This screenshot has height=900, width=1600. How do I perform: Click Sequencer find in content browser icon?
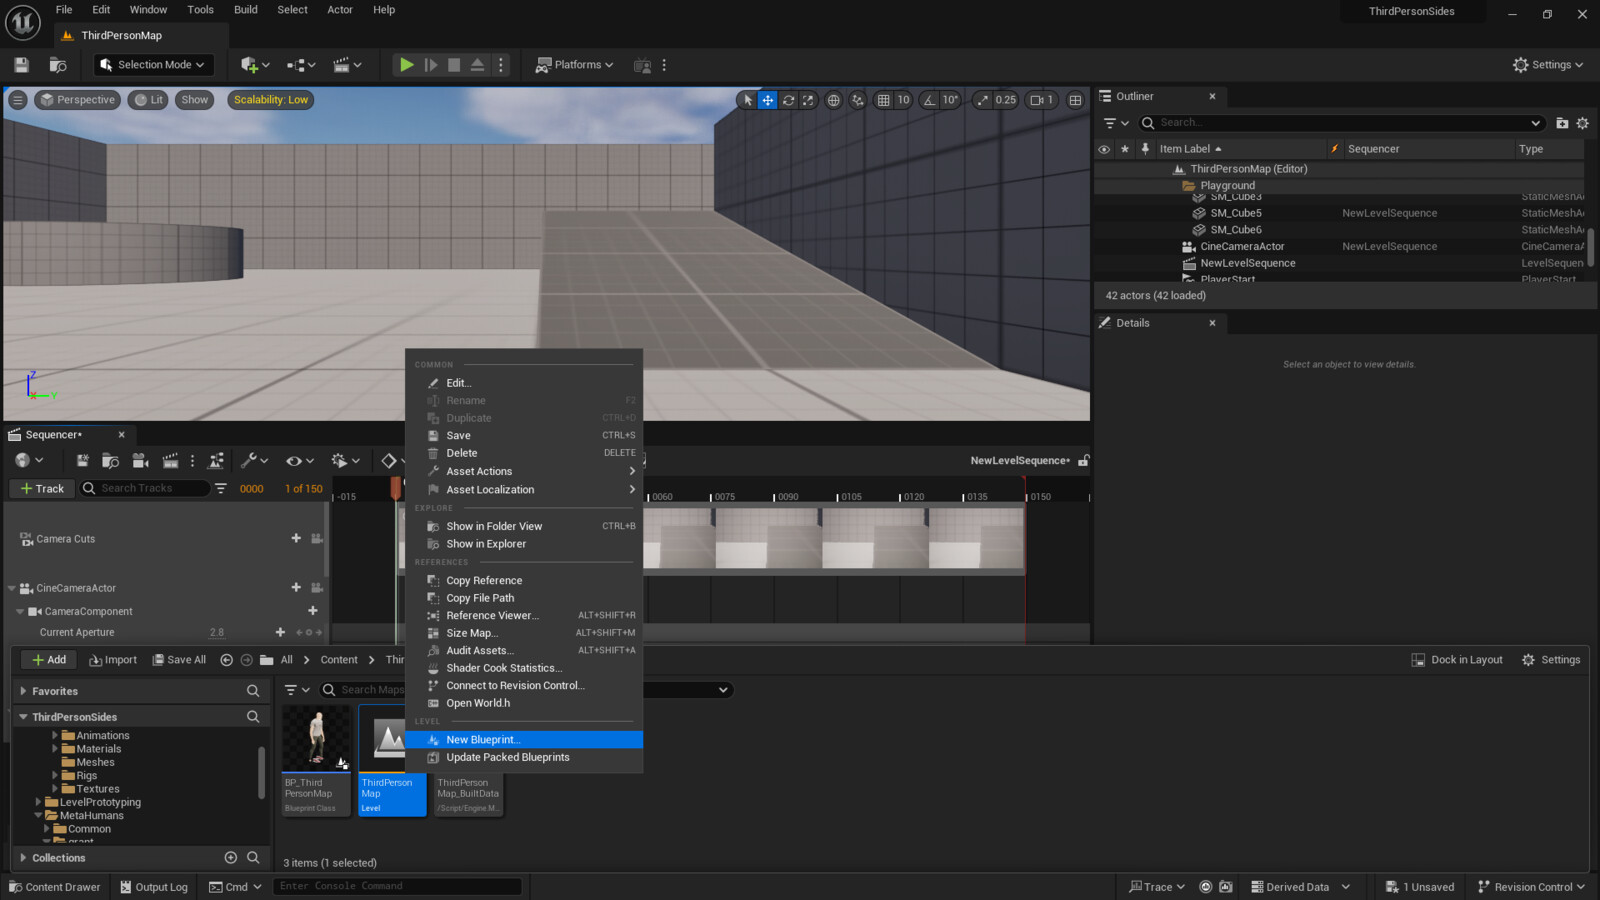coord(110,461)
